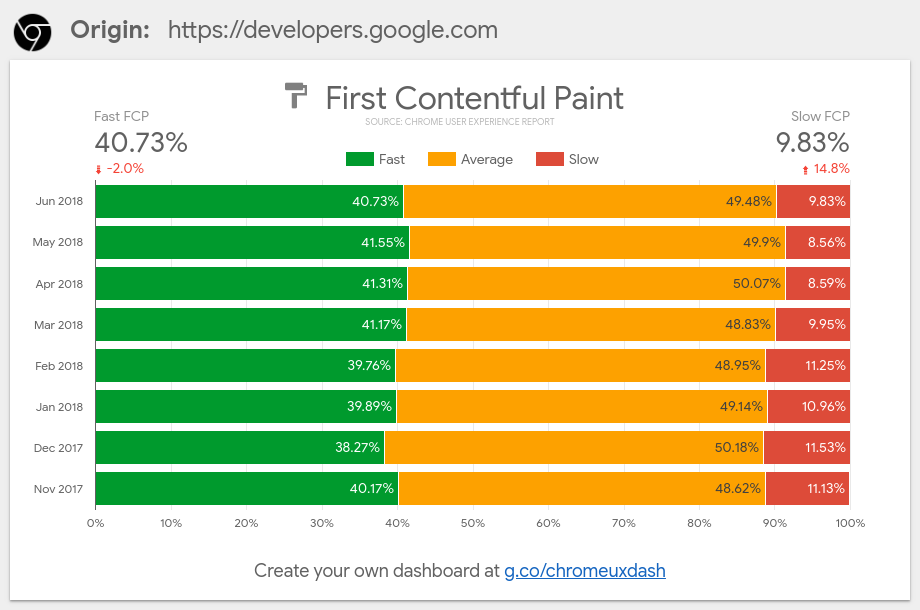Toggle the red Slow legend swatch

550,159
